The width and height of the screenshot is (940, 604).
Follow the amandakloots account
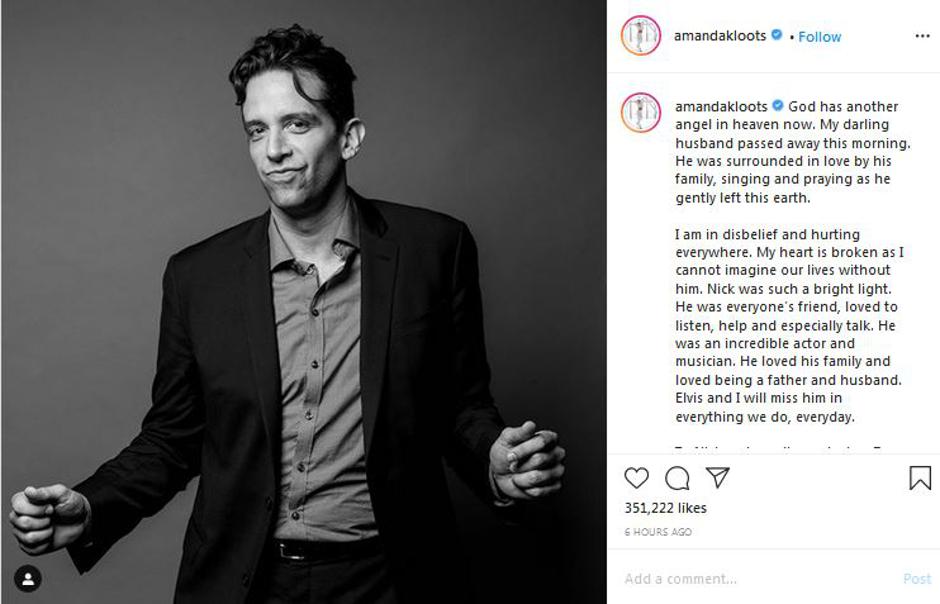[x=820, y=37]
